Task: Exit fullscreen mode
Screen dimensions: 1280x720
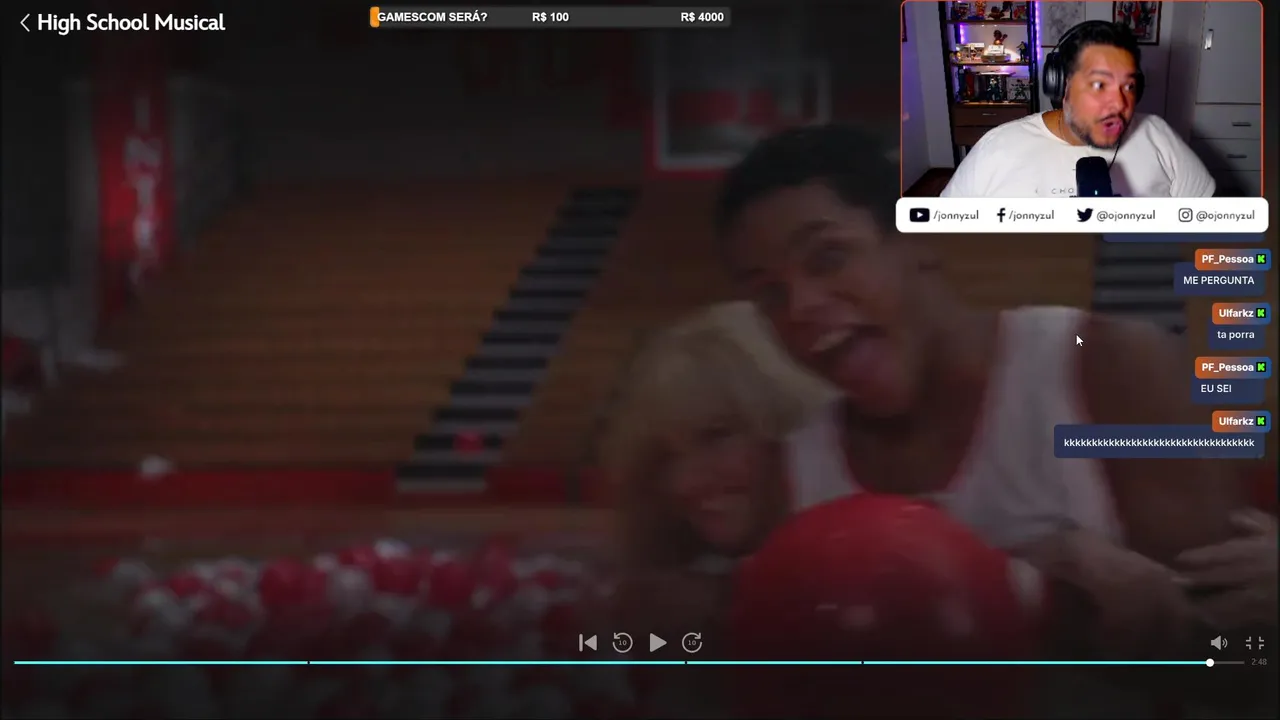Action: [x=1255, y=643]
